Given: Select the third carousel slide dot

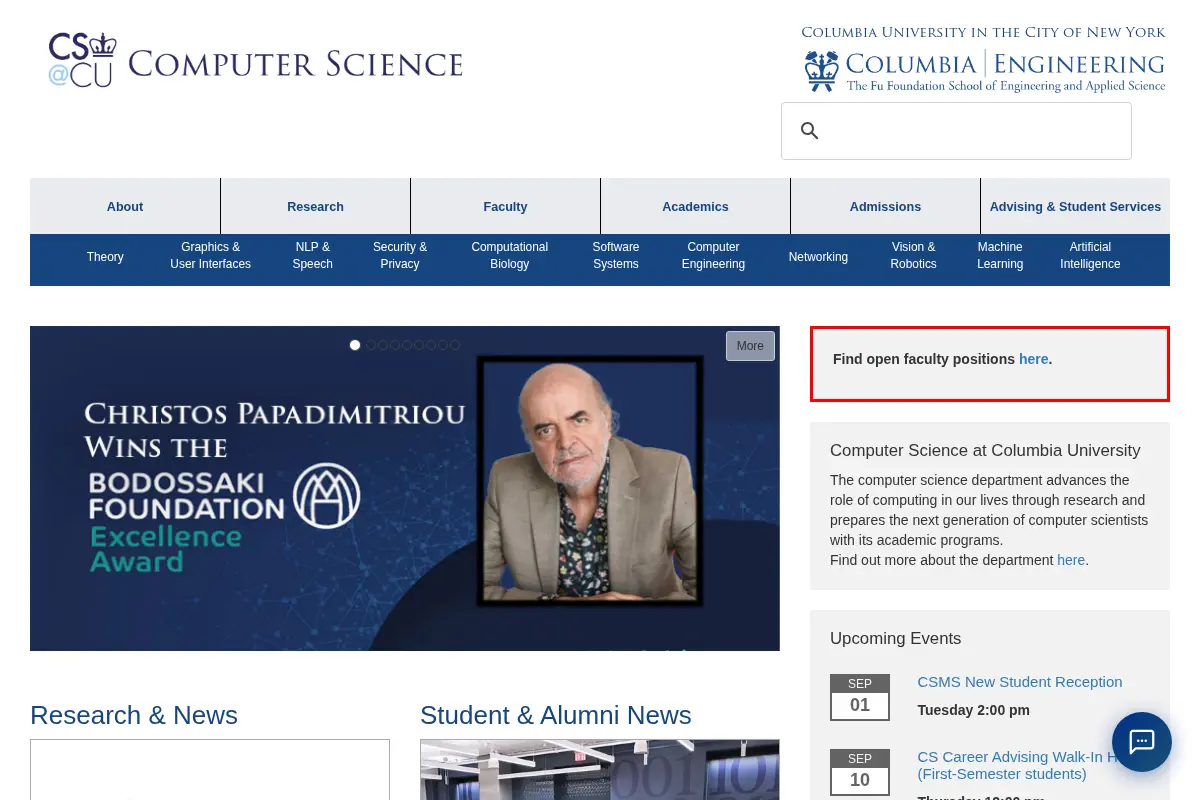Looking at the screenshot, I should [x=383, y=345].
